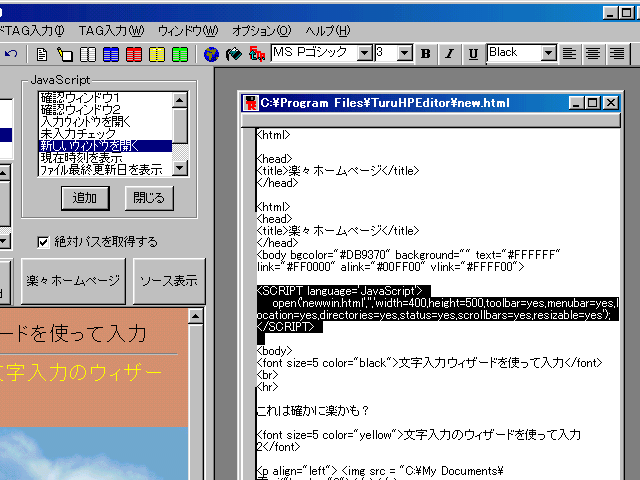Open the オプション(O) menu
The image size is (640, 480).
[x=262, y=31]
